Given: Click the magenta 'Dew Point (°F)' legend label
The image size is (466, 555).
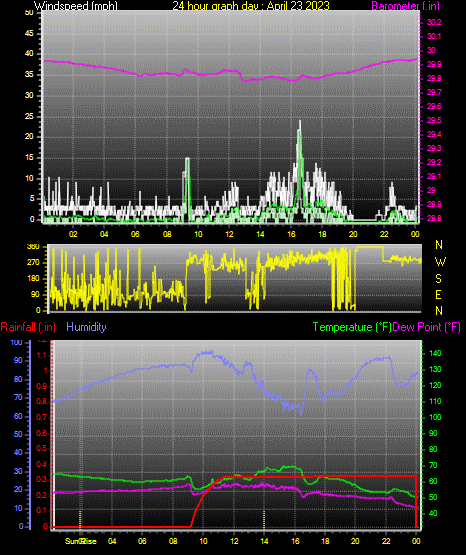Looking at the screenshot, I should click(x=426, y=327).
